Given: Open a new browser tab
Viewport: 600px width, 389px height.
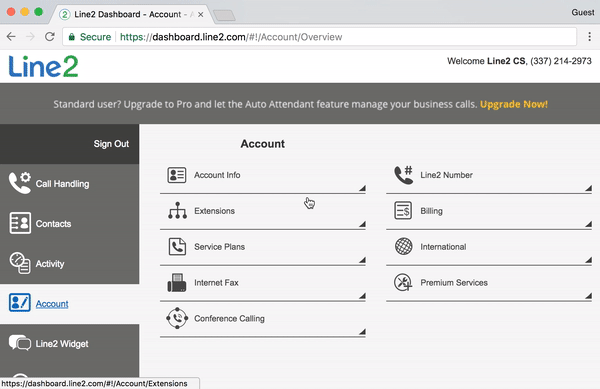Looking at the screenshot, I should coord(224,15).
